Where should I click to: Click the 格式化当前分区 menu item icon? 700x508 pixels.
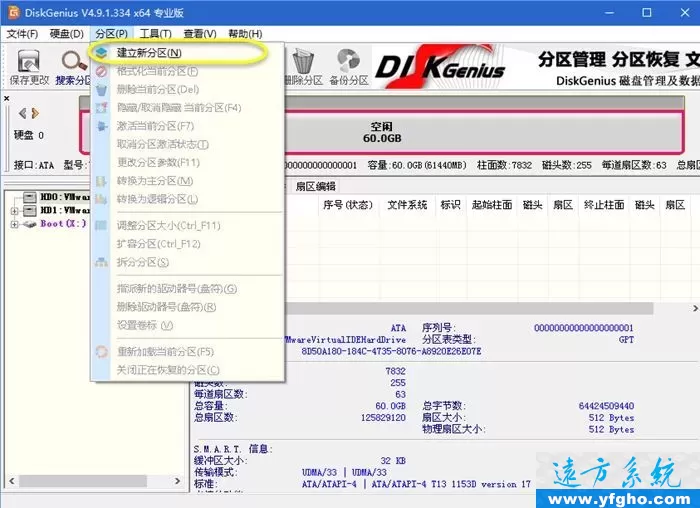coord(101,71)
